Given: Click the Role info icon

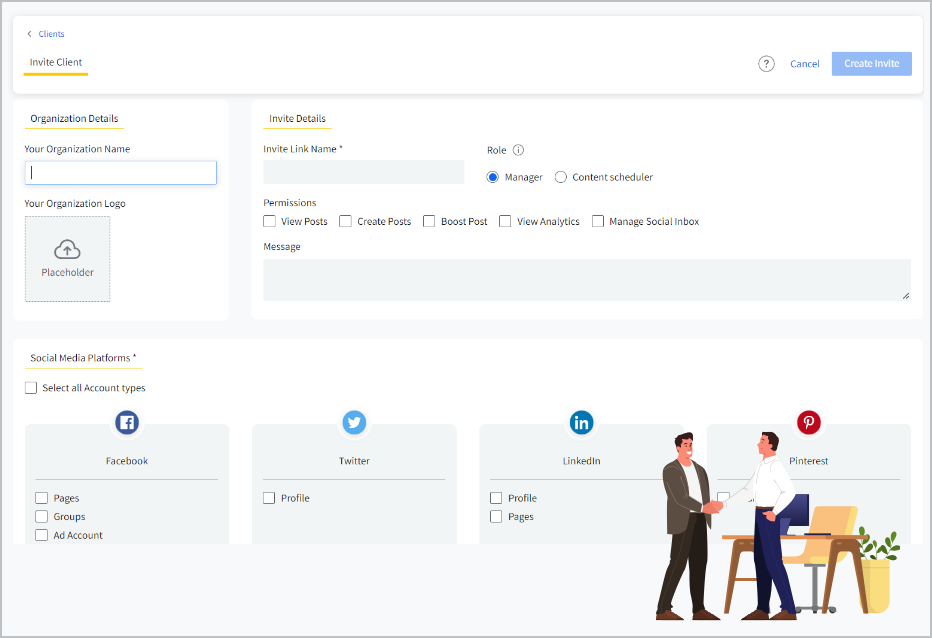Looking at the screenshot, I should click(x=518, y=150).
